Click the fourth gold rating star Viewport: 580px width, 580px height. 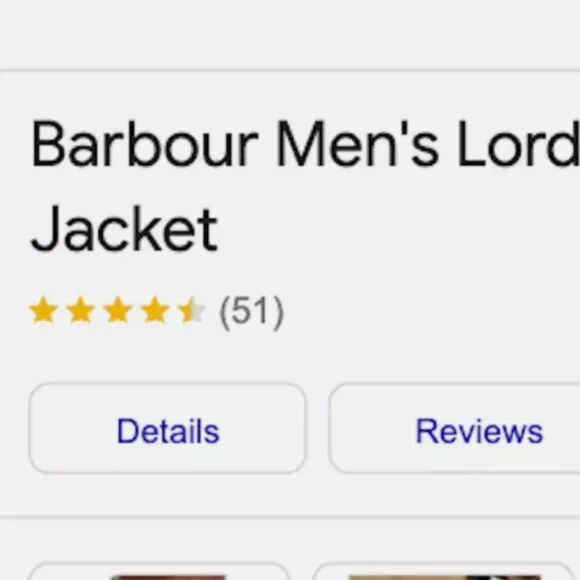pos(155,310)
